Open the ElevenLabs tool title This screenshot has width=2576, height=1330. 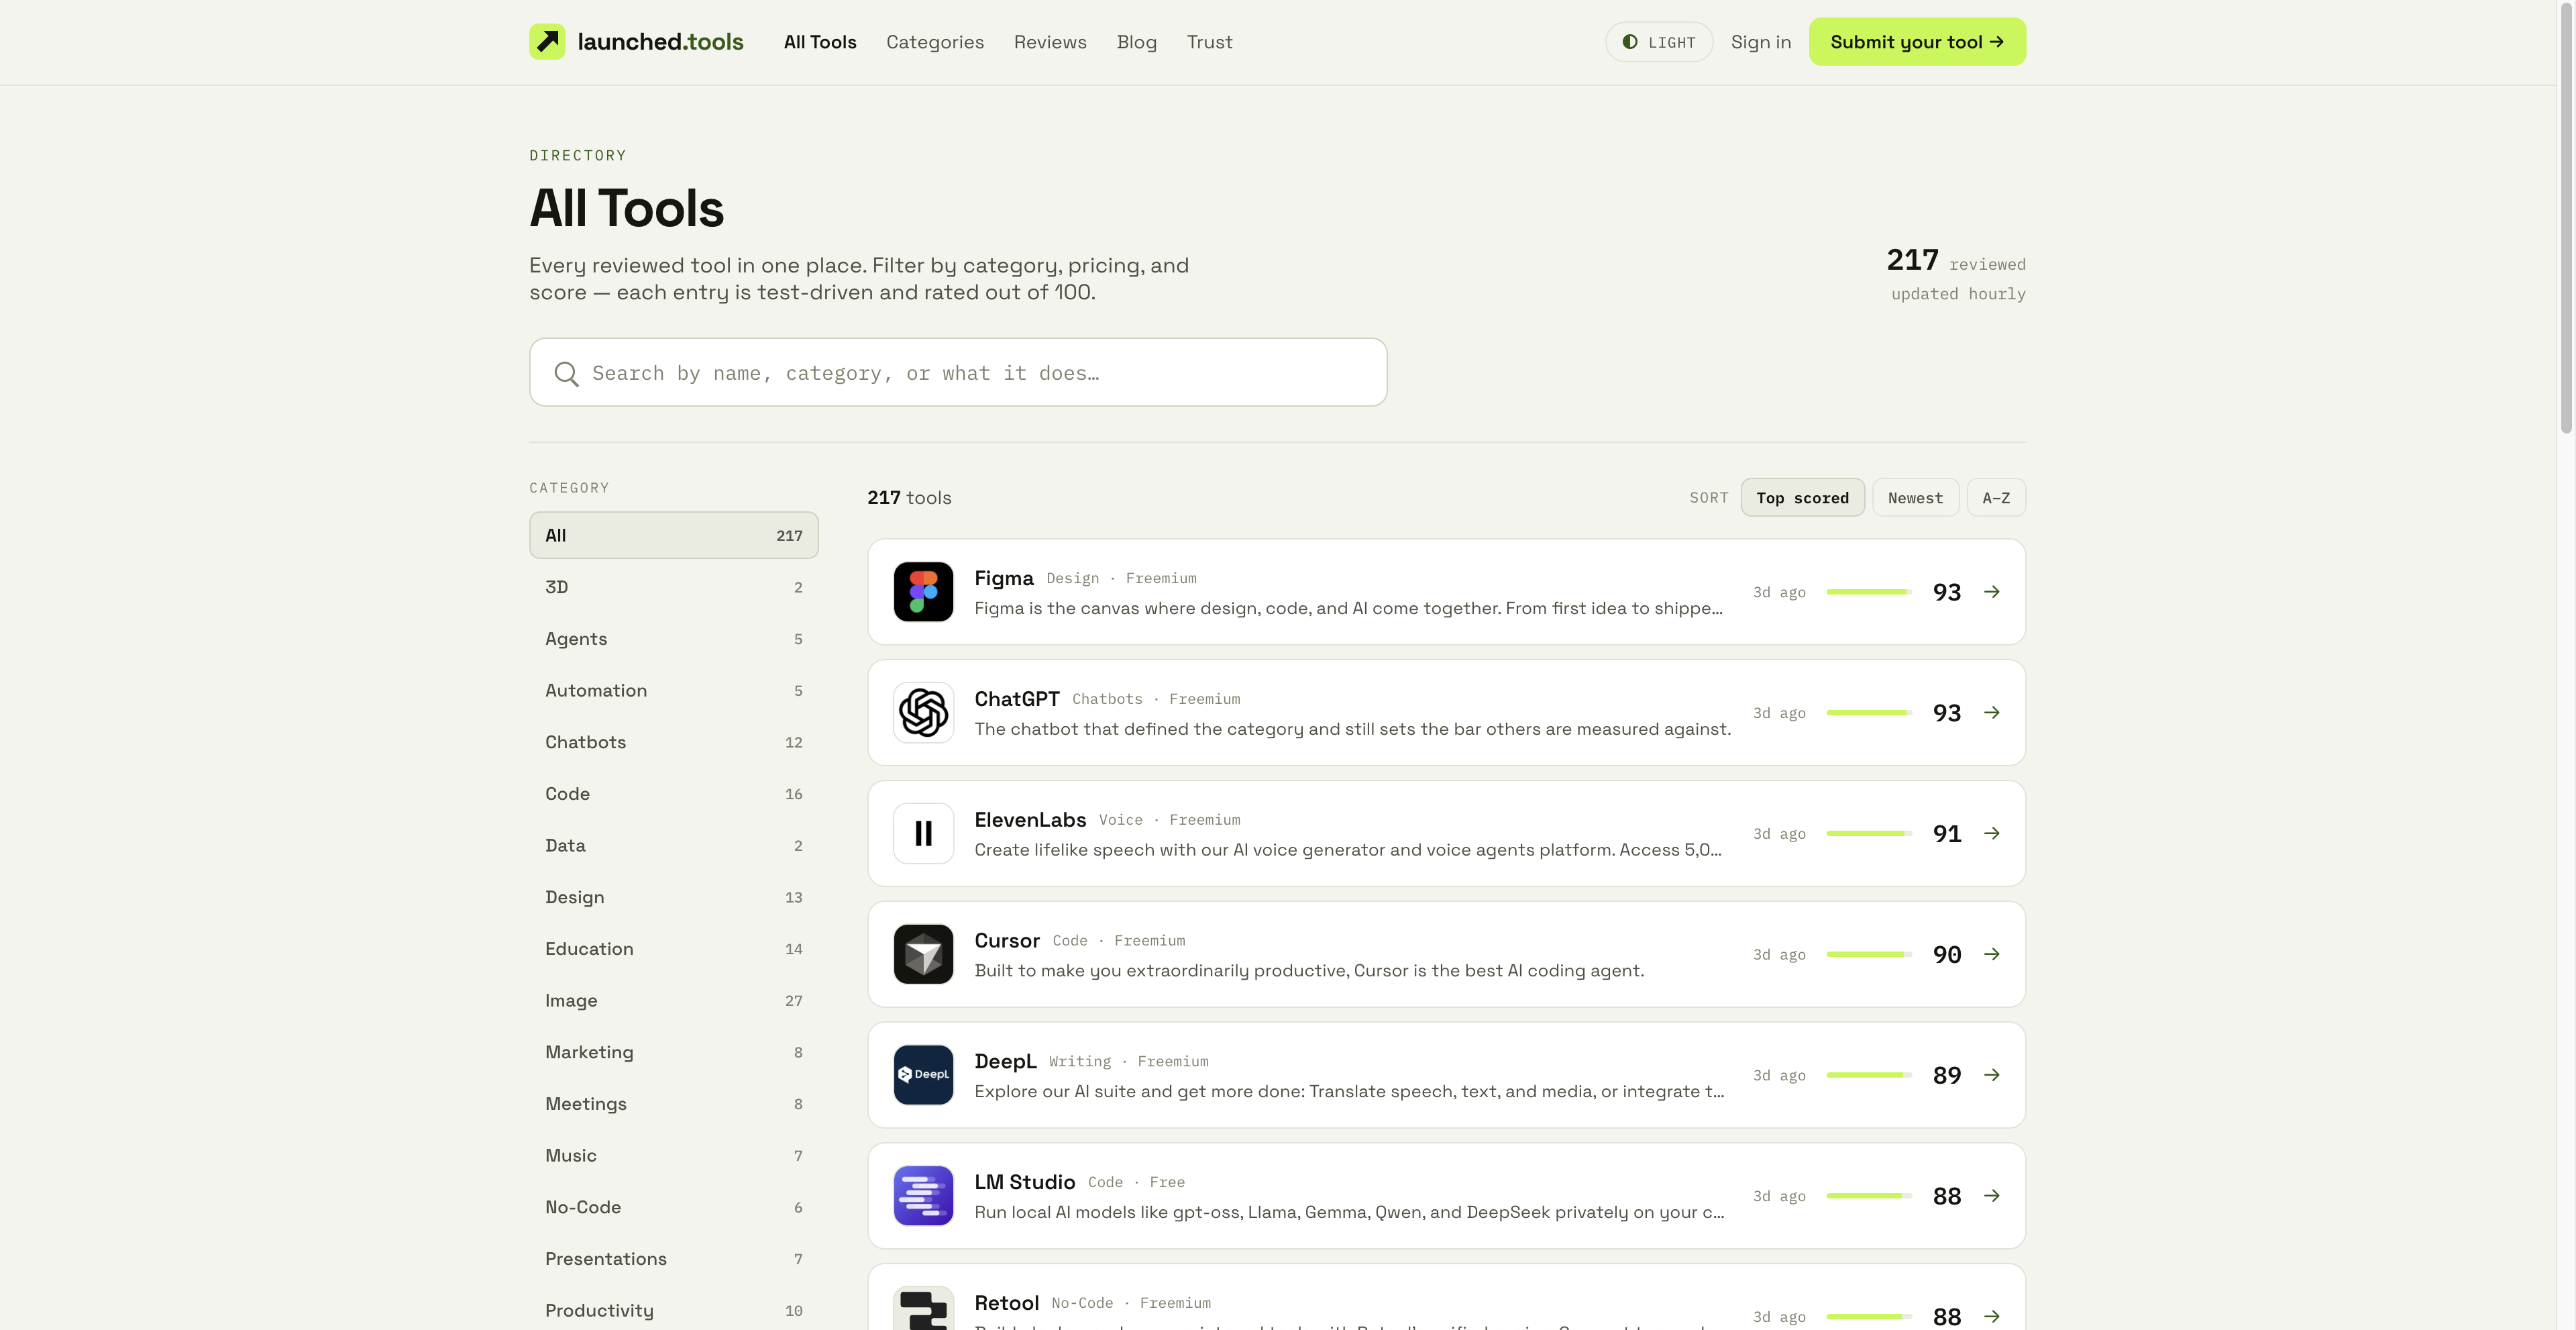click(x=1030, y=820)
